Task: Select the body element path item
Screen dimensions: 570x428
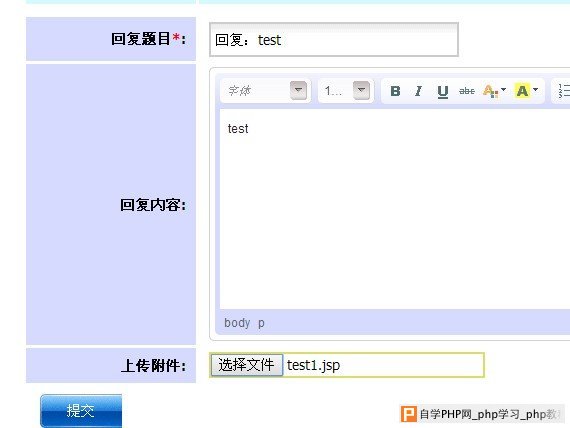Action: pyautogui.click(x=237, y=323)
